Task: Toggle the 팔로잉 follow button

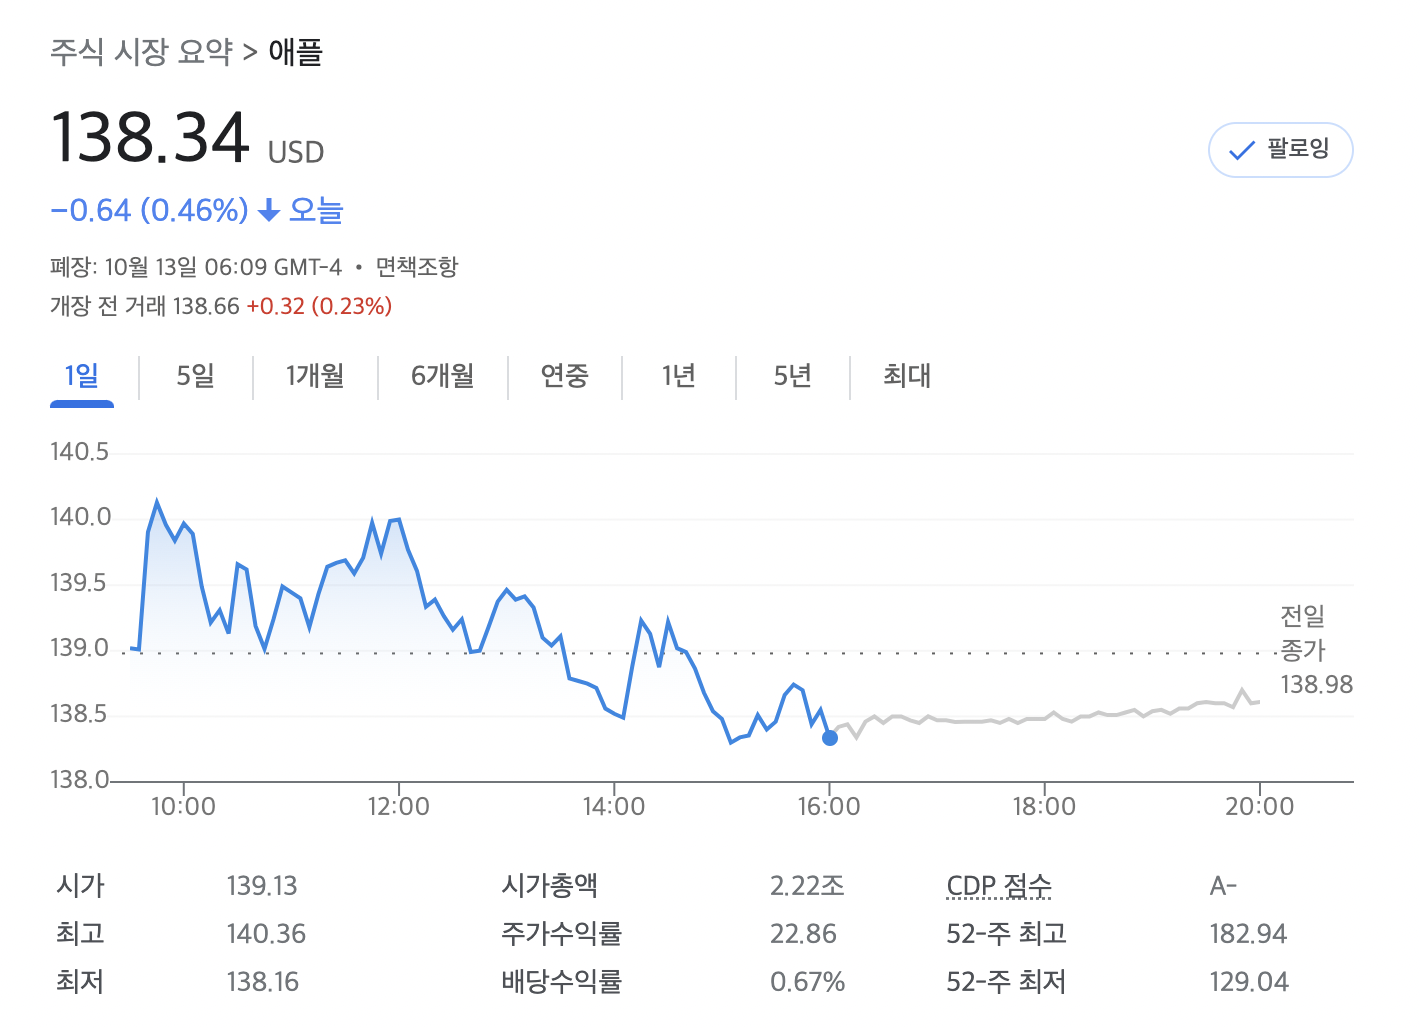Action: click(x=1280, y=150)
